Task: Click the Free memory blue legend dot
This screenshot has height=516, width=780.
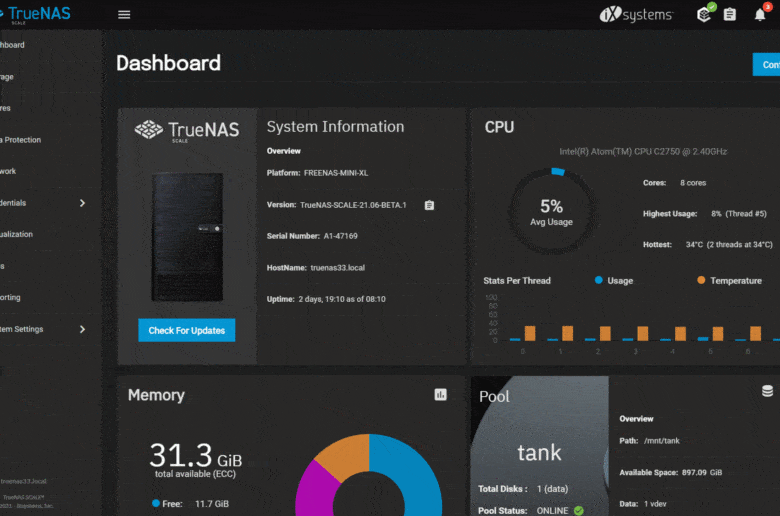Action: [156, 503]
